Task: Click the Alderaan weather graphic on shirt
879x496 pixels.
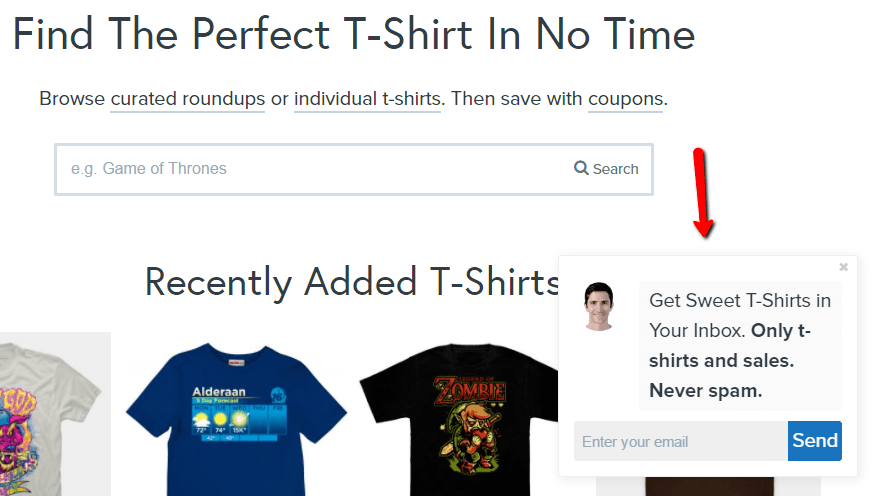Action: [239, 413]
